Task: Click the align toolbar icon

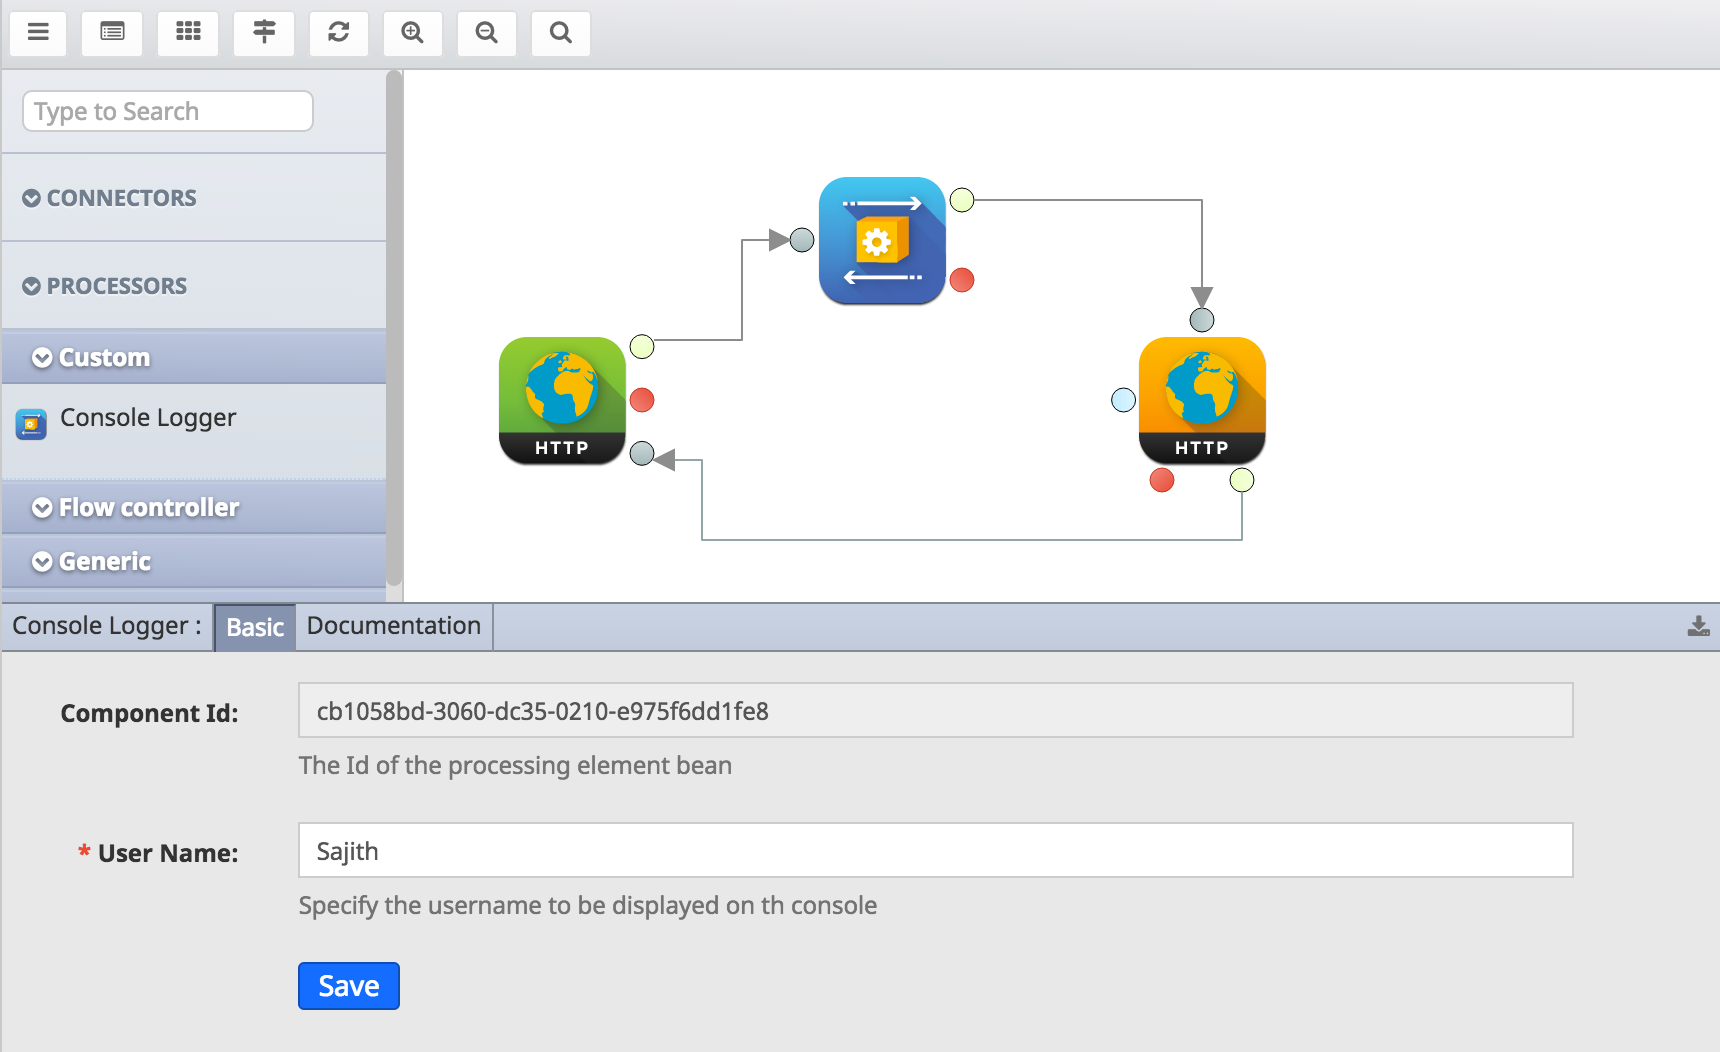Action: click(264, 33)
